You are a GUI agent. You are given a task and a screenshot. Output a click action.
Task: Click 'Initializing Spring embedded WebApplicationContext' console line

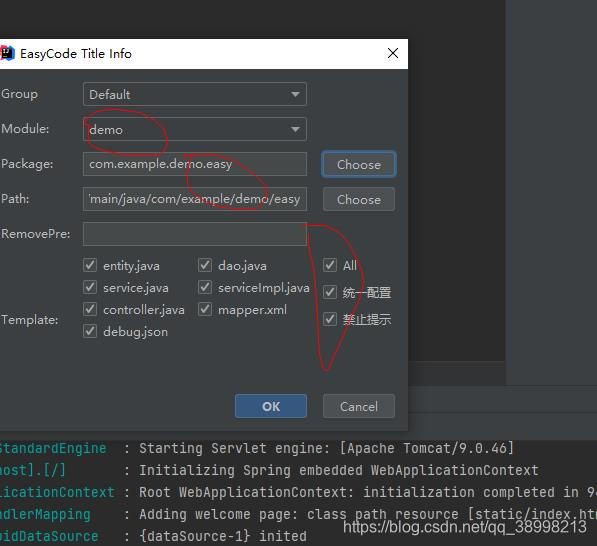coord(338,470)
